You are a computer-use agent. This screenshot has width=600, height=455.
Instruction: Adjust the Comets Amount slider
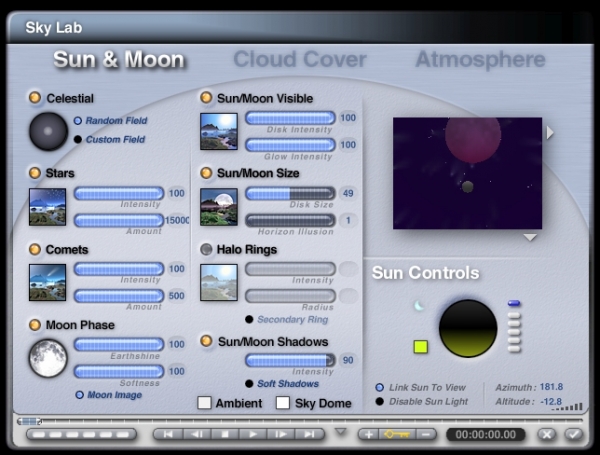click(119, 296)
